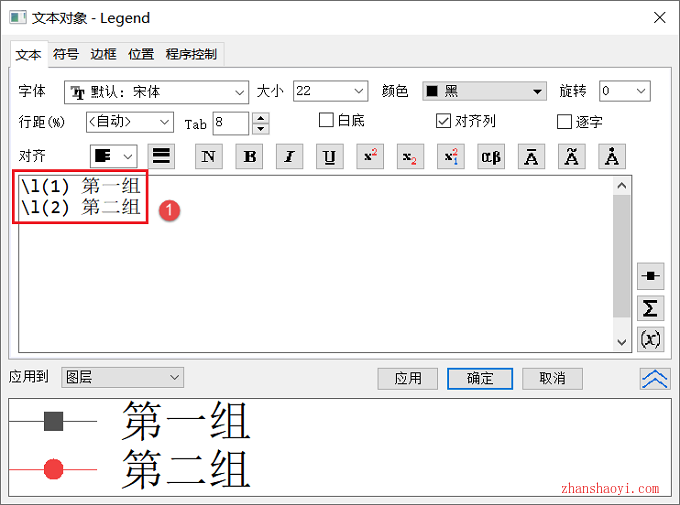Viewport: 680px width, 505px height.
Task: Open the font dropdown showing 宋体
Action: pos(157,92)
